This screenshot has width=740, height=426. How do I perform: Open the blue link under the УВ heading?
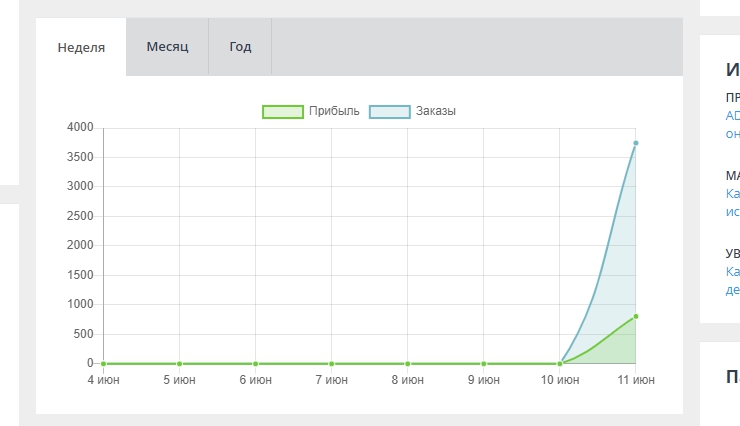[x=732, y=272]
